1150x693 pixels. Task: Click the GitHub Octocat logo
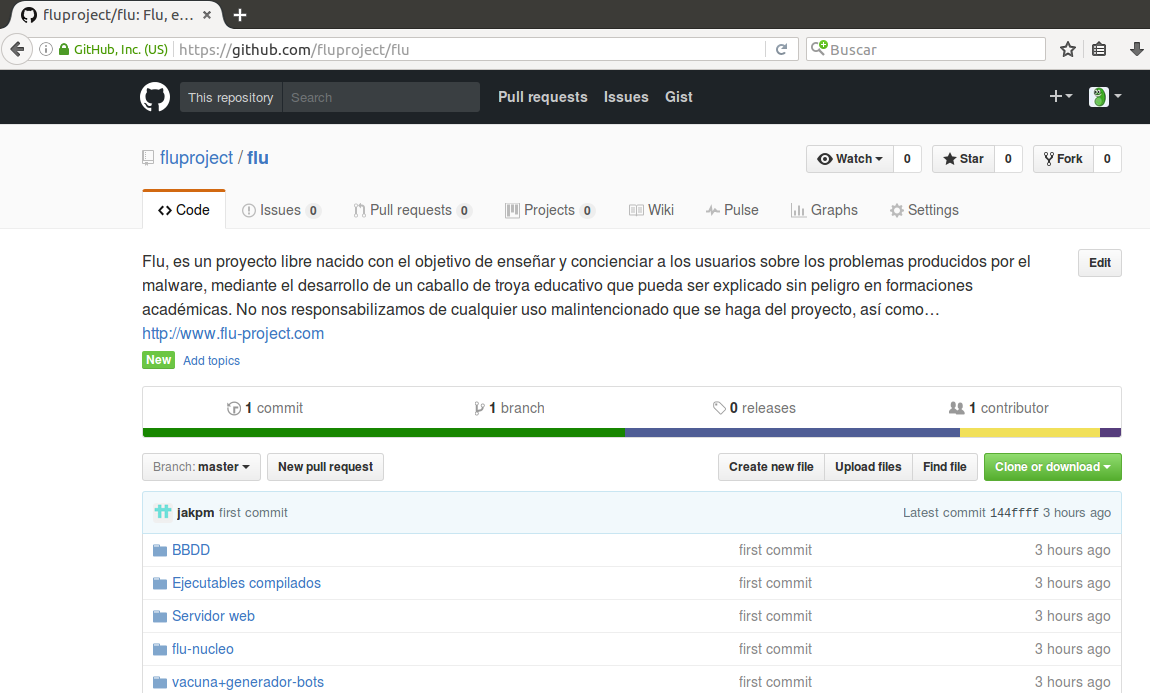(x=155, y=96)
